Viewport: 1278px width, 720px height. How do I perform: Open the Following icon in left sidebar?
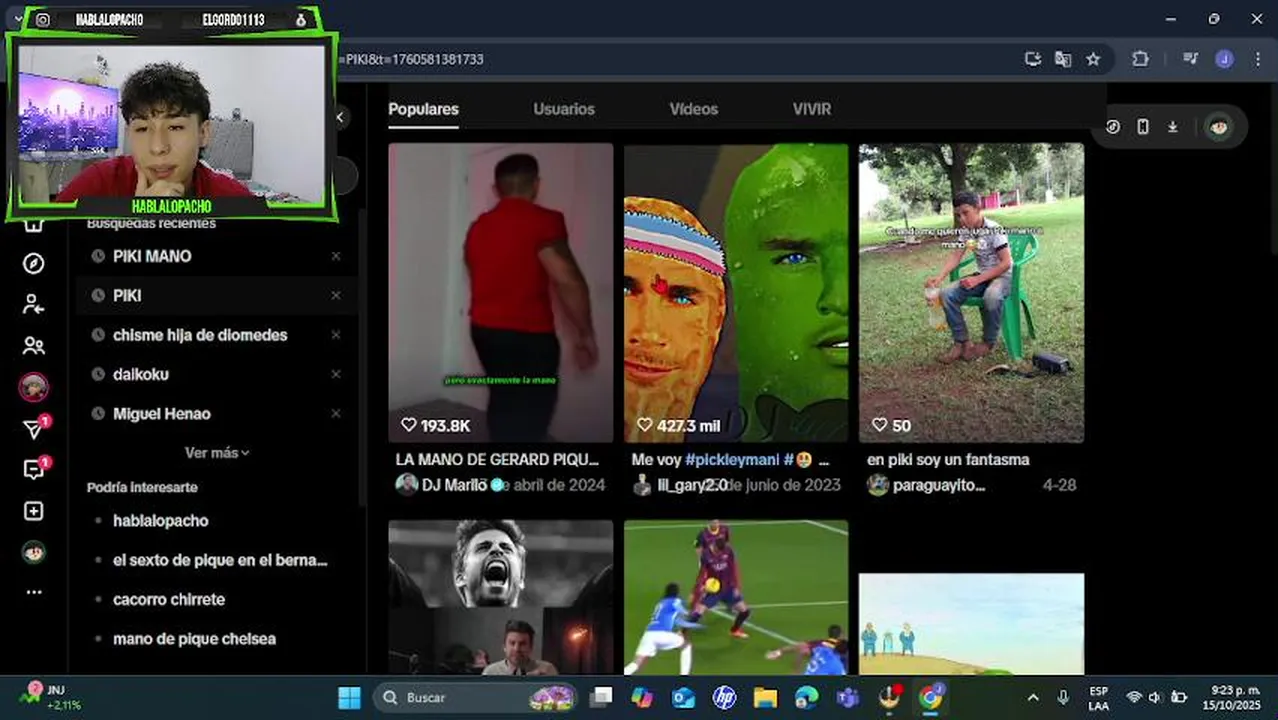pos(34,304)
